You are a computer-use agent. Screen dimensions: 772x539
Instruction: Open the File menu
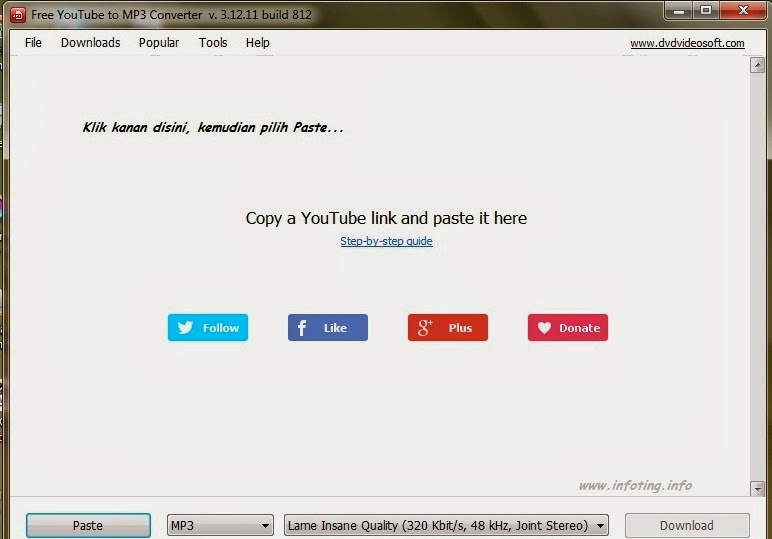click(x=33, y=43)
